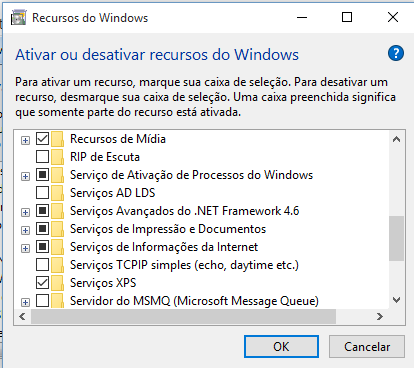Click the scroll right arrow of the horizontal scrollbar

[380, 316]
